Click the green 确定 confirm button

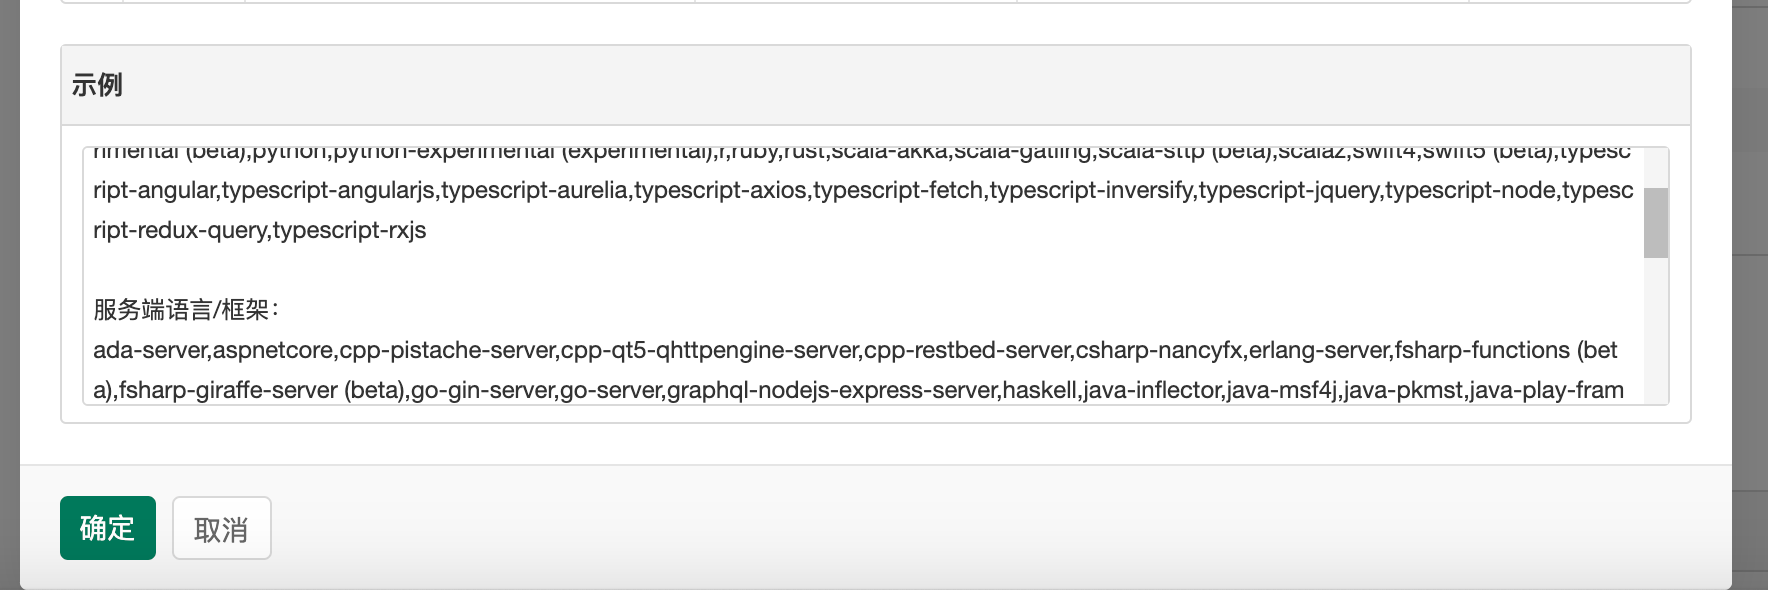point(108,528)
